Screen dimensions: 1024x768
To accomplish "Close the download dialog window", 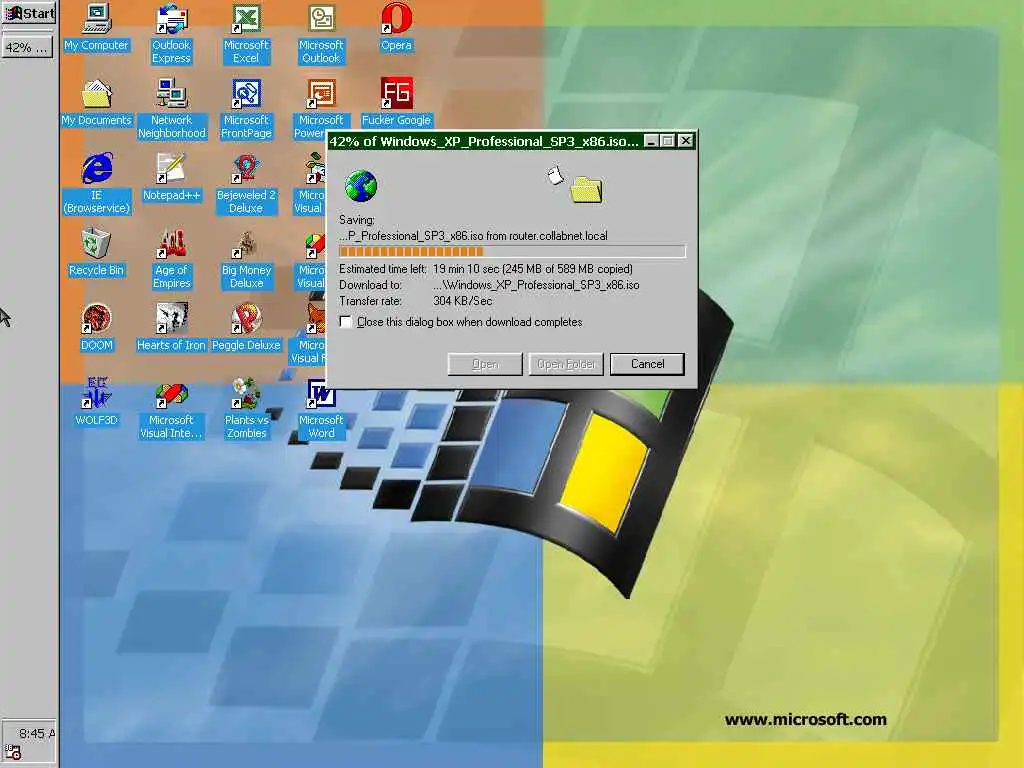I will point(685,141).
